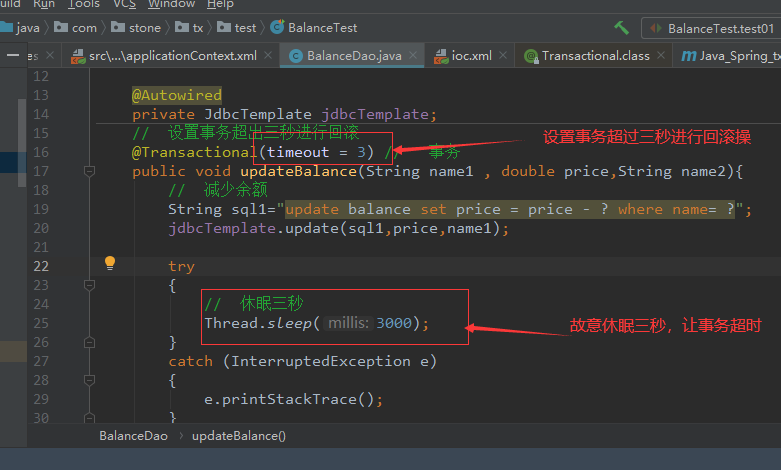
Task: Click the e.printStackTrace() statement
Action: tap(293, 399)
